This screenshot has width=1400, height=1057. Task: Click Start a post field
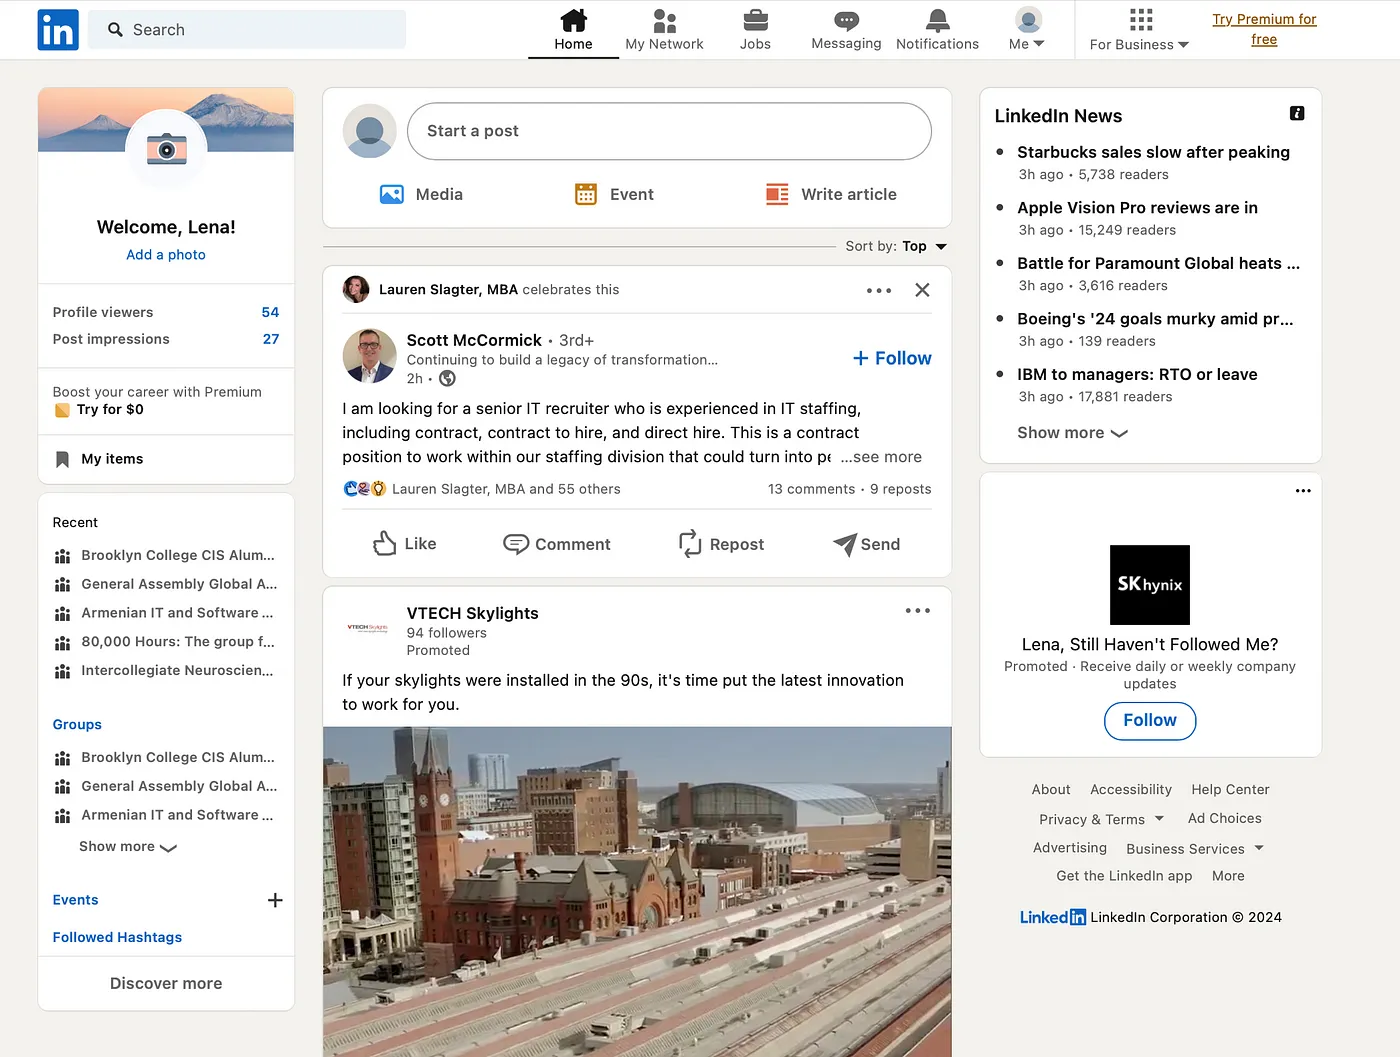(x=669, y=131)
